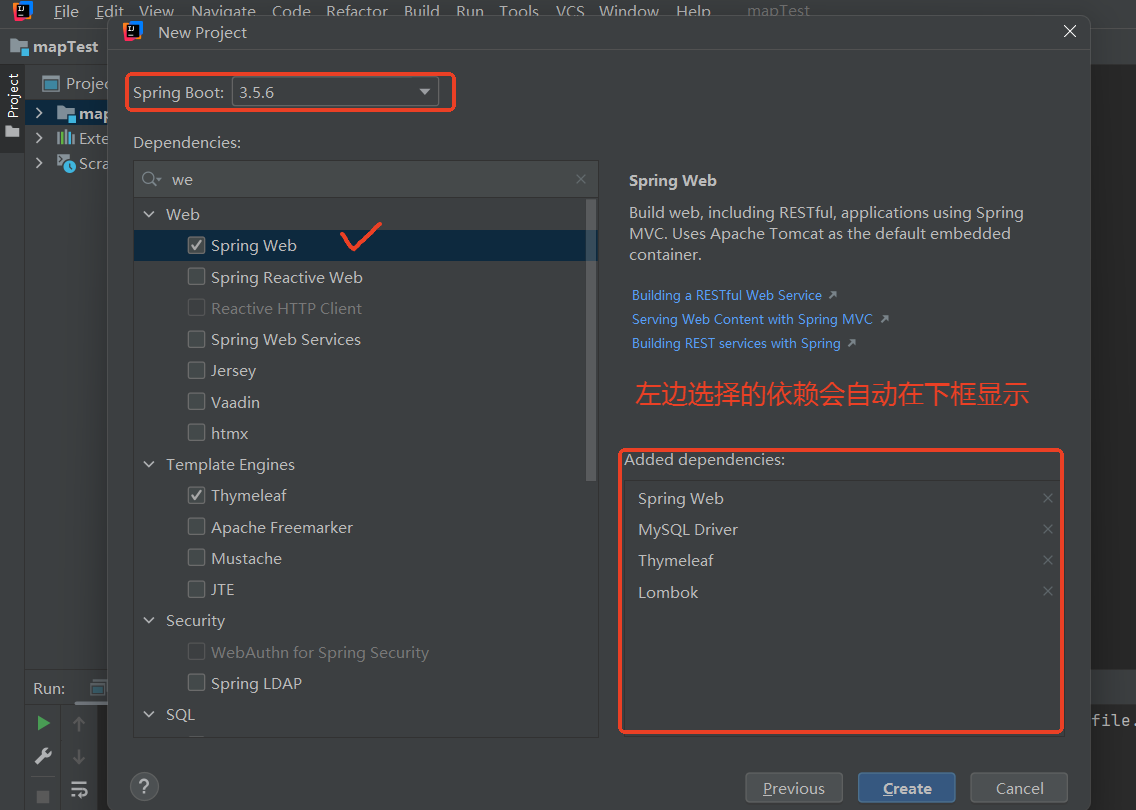Uncheck the Thymeleaf checkbox
Screen dimensions: 1136x810
[196, 495]
